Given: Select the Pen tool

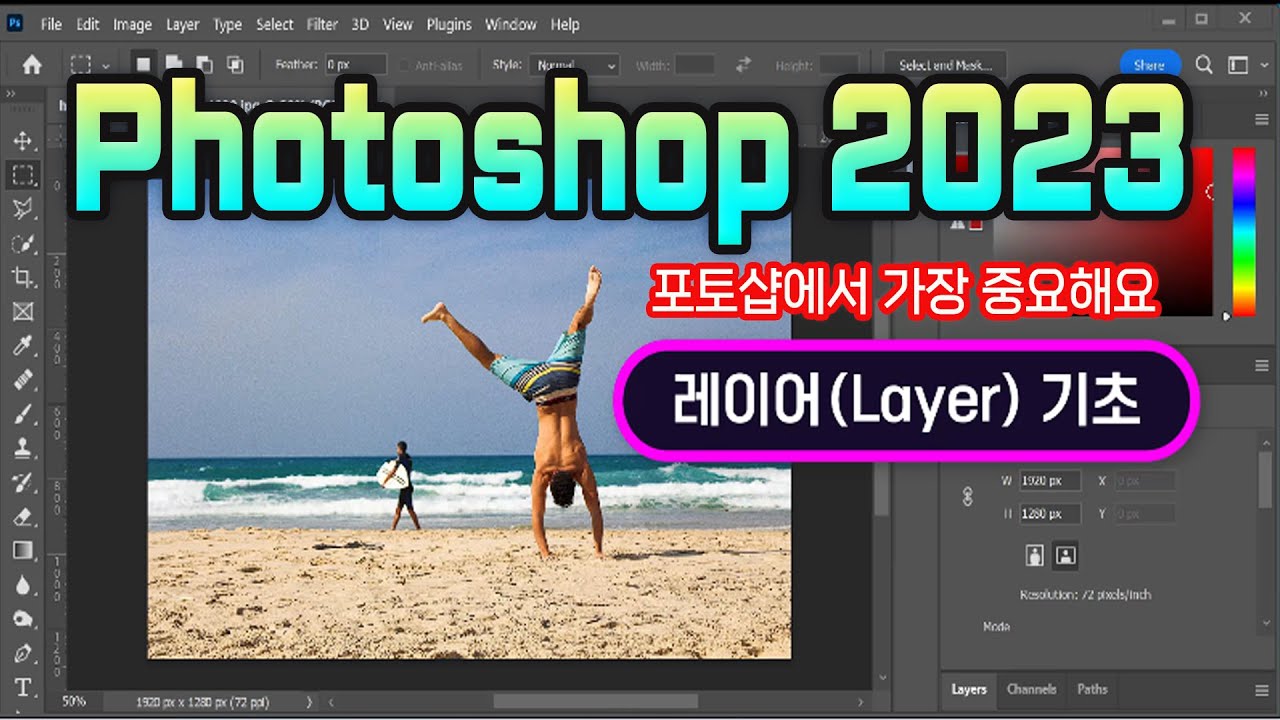Looking at the screenshot, I should click(x=23, y=653).
